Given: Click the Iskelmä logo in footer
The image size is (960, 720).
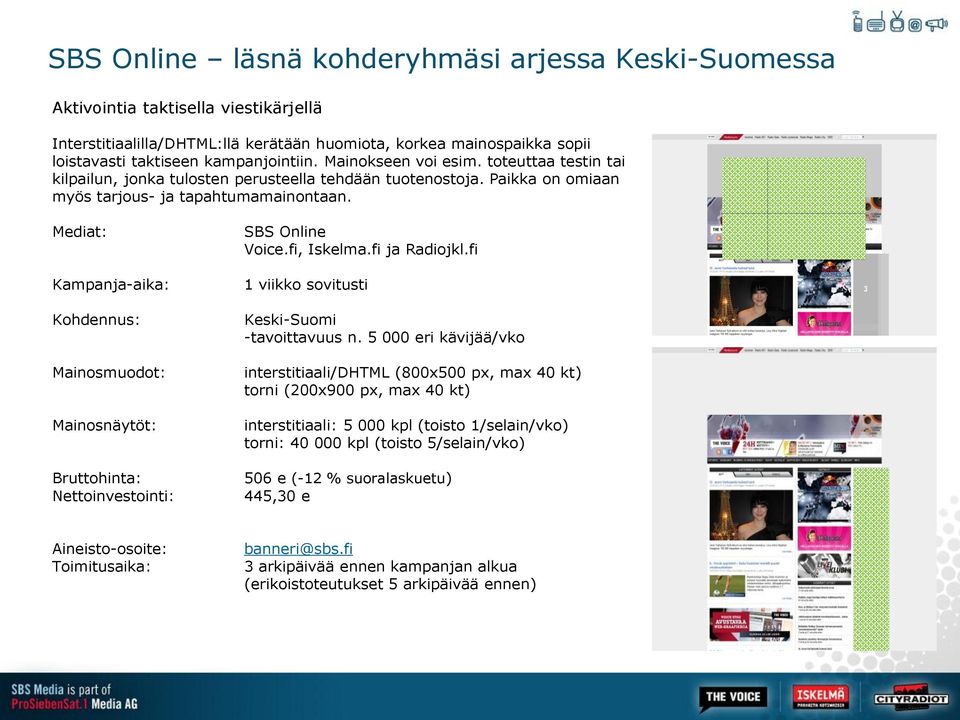Looking at the screenshot, I should point(820,696).
